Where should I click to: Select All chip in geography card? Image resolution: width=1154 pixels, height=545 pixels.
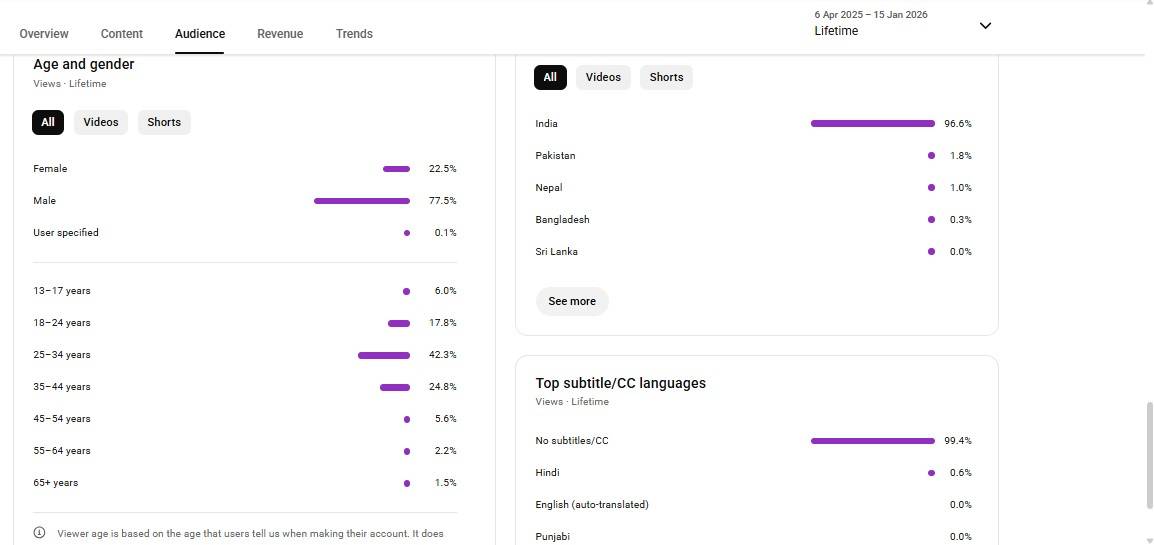click(550, 77)
